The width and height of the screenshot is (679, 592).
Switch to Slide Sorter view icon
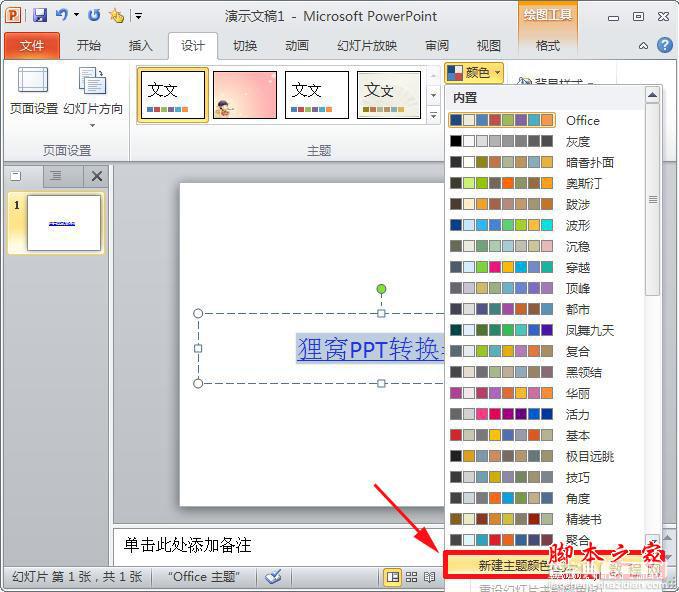point(411,577)
